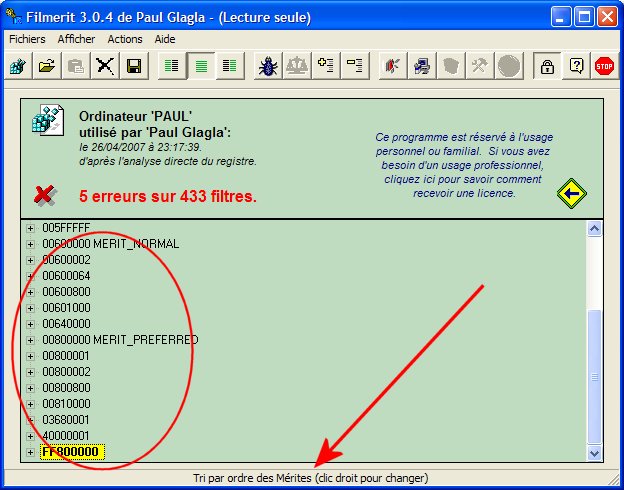Expand the 00601000 tree node
This screenshot has width=624, height=490.
point(30,308)
